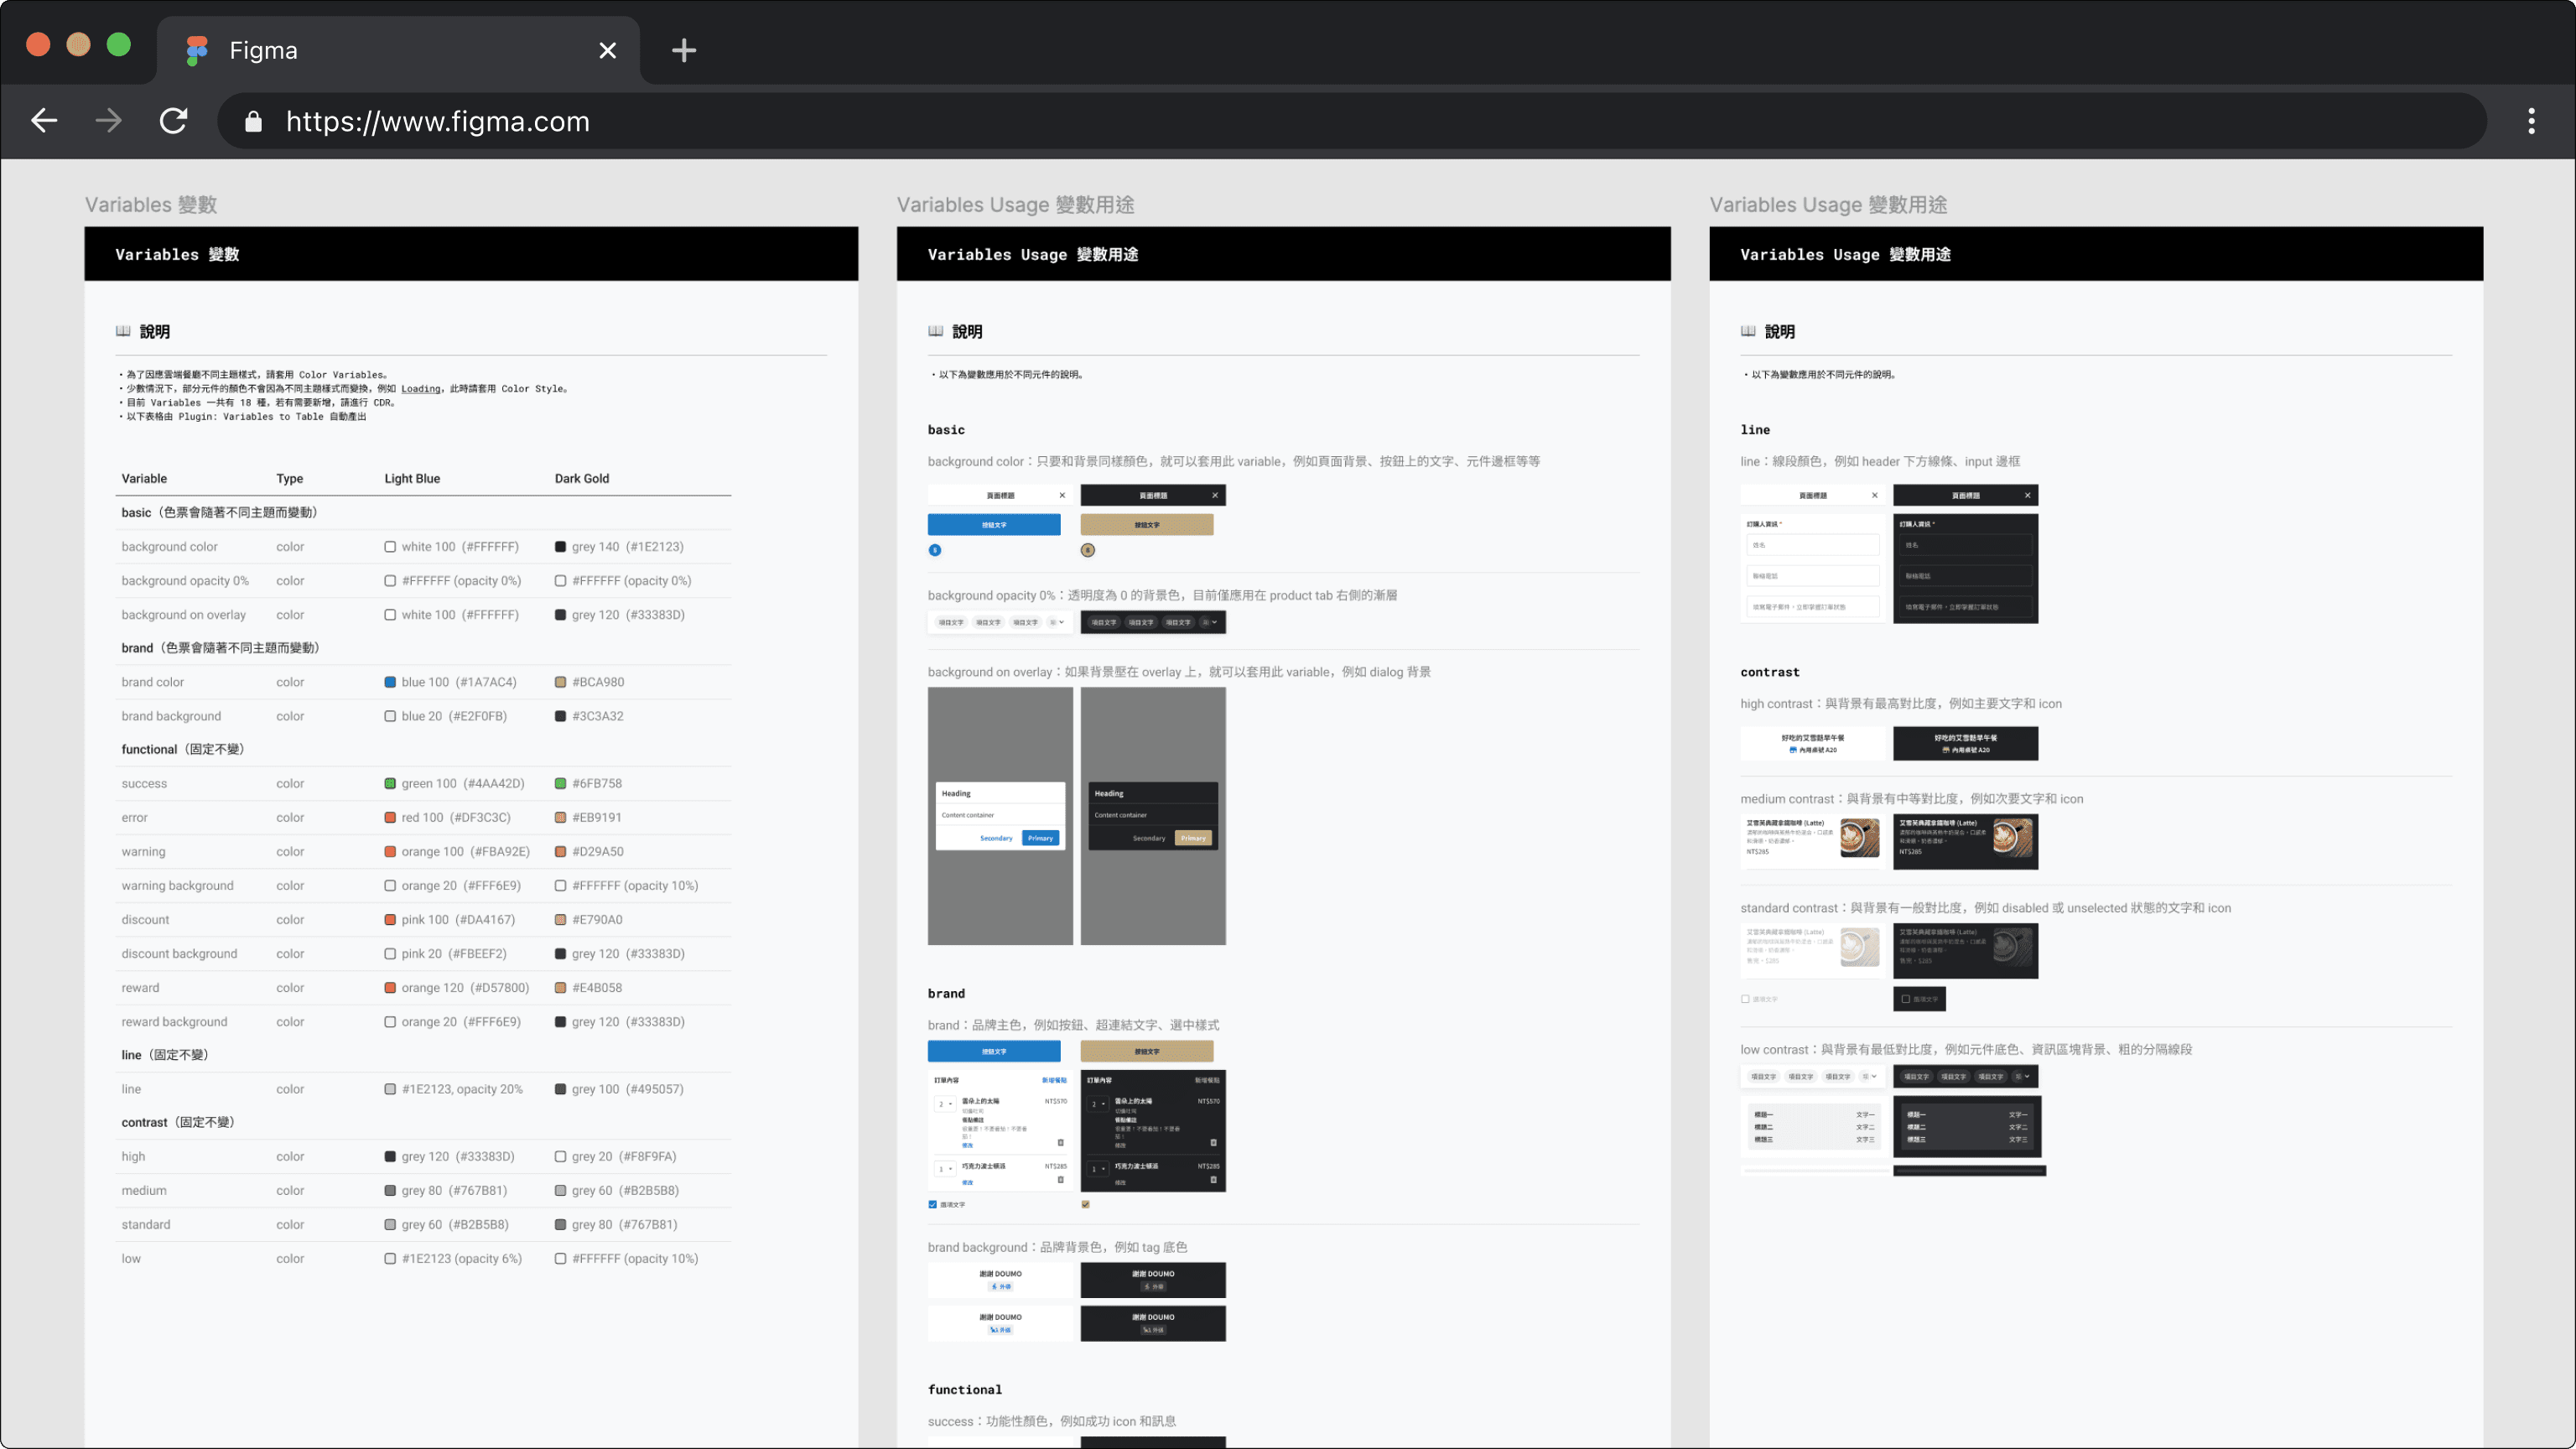
Task: Expand the chevron in the light tab bar under low contrast
Action: point(1874,1076)
